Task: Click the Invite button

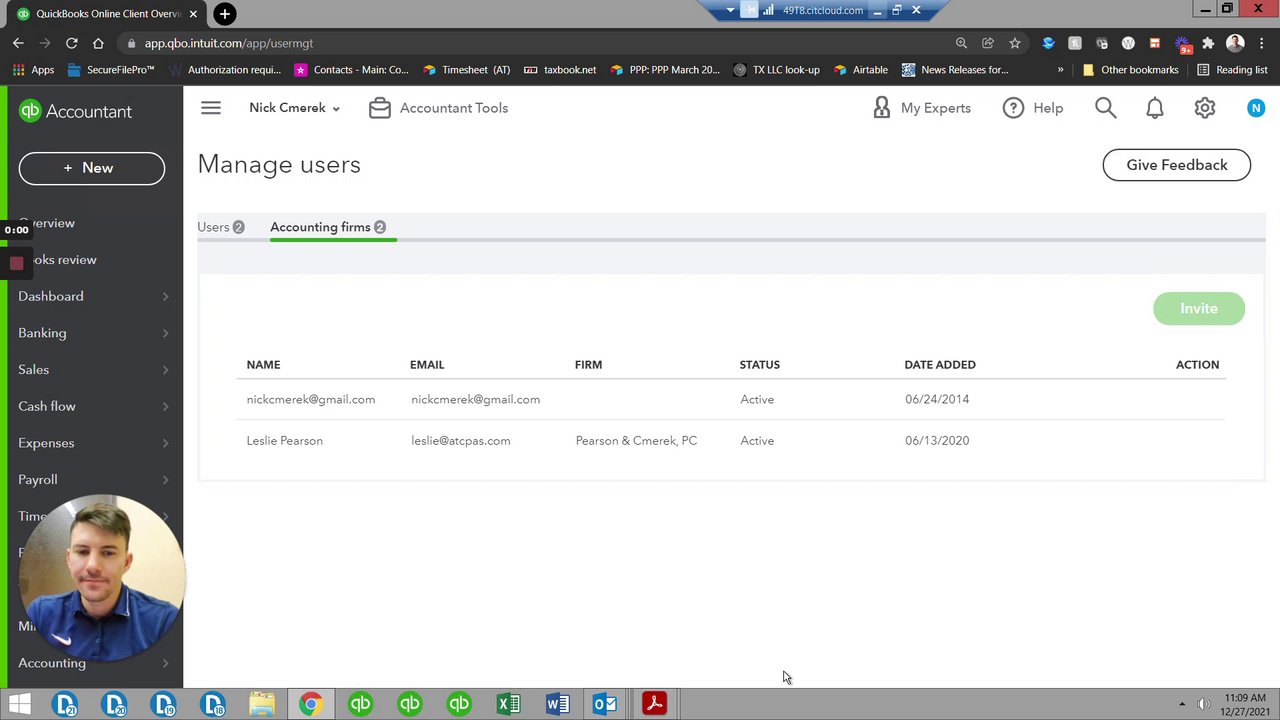Action: pyautogui.click(x=1198, y=309)
